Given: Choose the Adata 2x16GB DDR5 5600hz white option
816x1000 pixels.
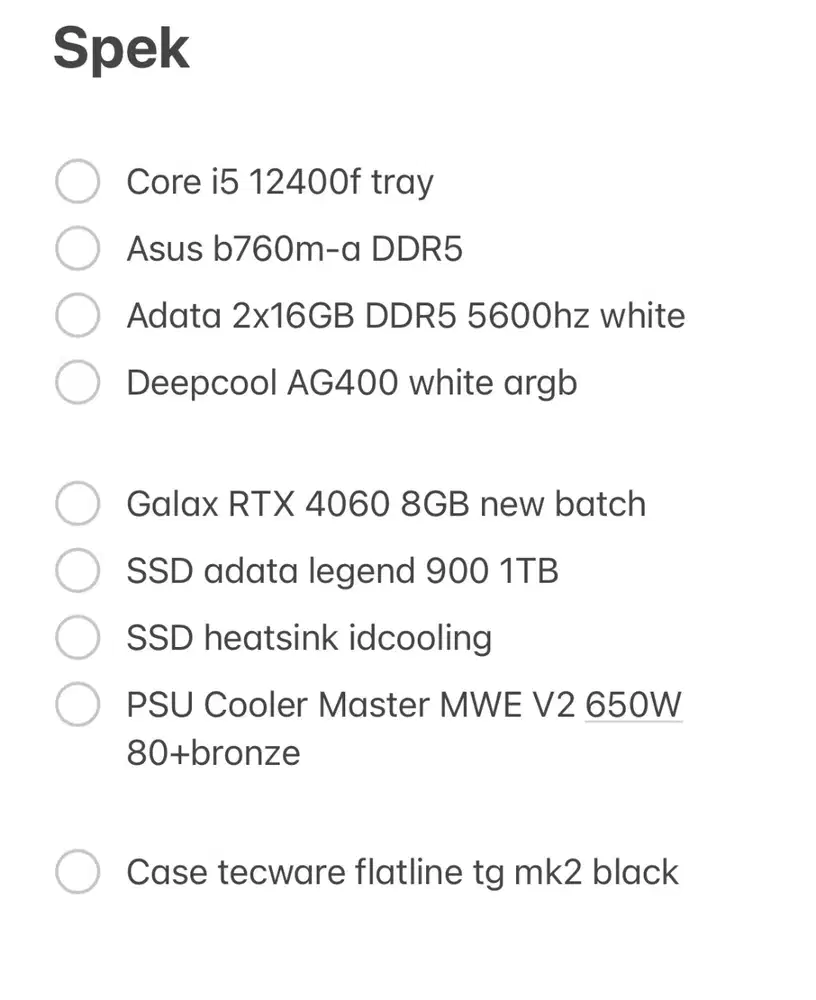Looking at the screenshot, I should coord(77,315).
